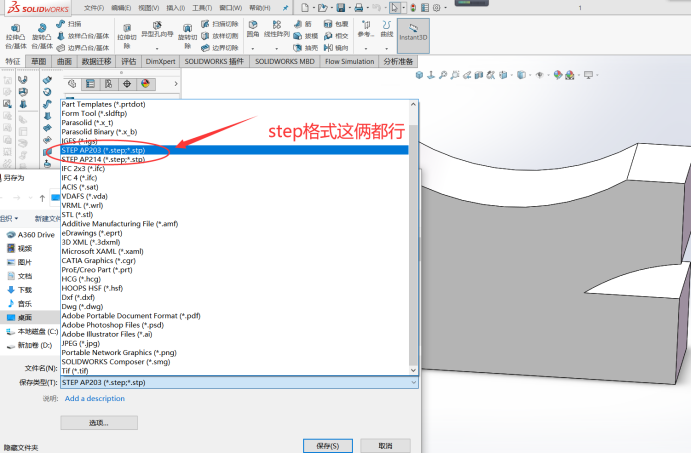Click the New document icon

pos(305,7)
